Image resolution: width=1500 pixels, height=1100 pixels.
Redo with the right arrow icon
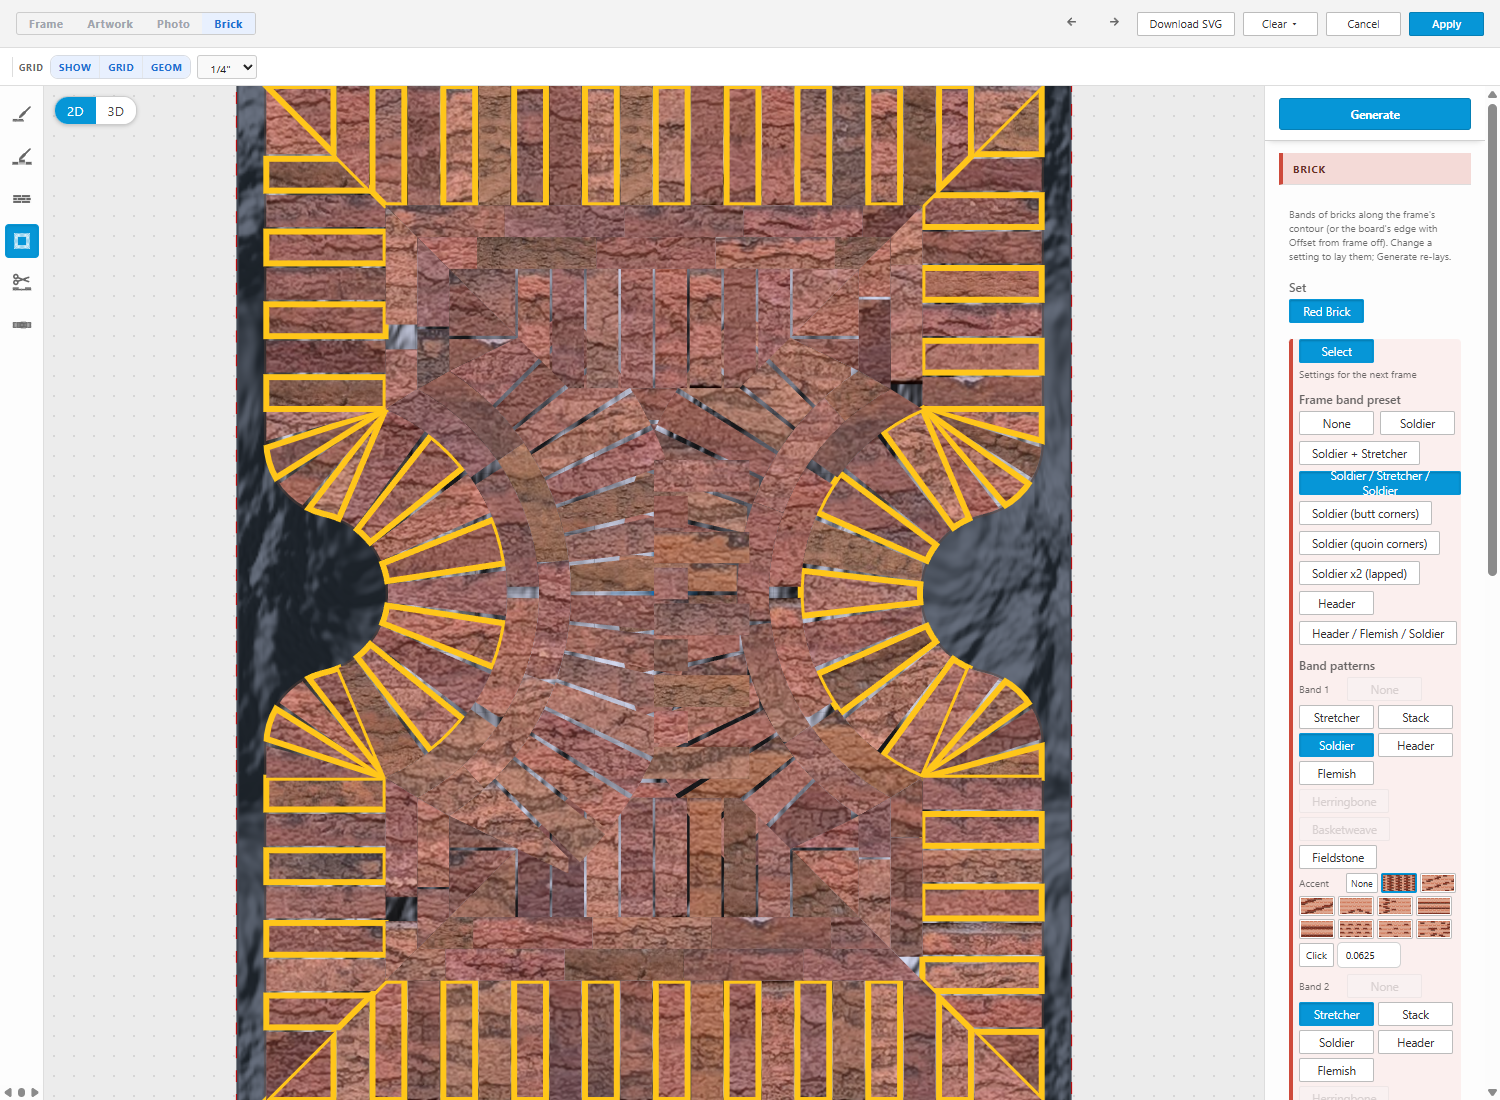tap(1114, 22)
